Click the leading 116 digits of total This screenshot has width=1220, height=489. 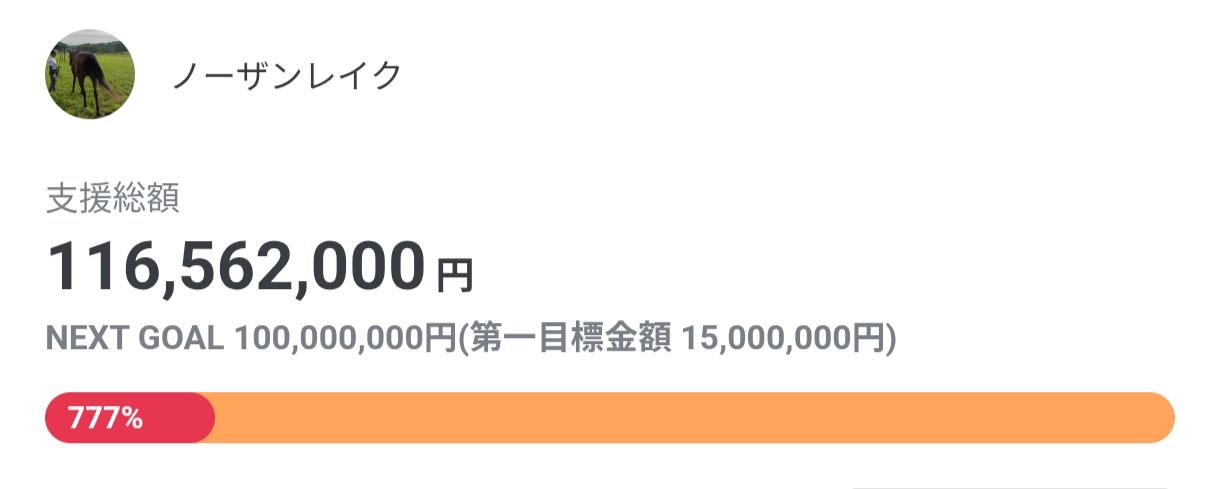tap(98, 267)
